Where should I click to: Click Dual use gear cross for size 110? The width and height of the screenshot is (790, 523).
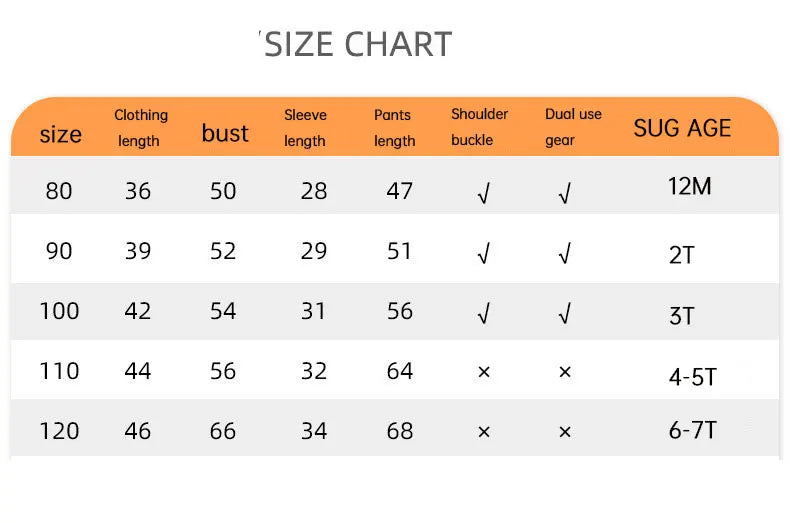(x=565, y=372)
